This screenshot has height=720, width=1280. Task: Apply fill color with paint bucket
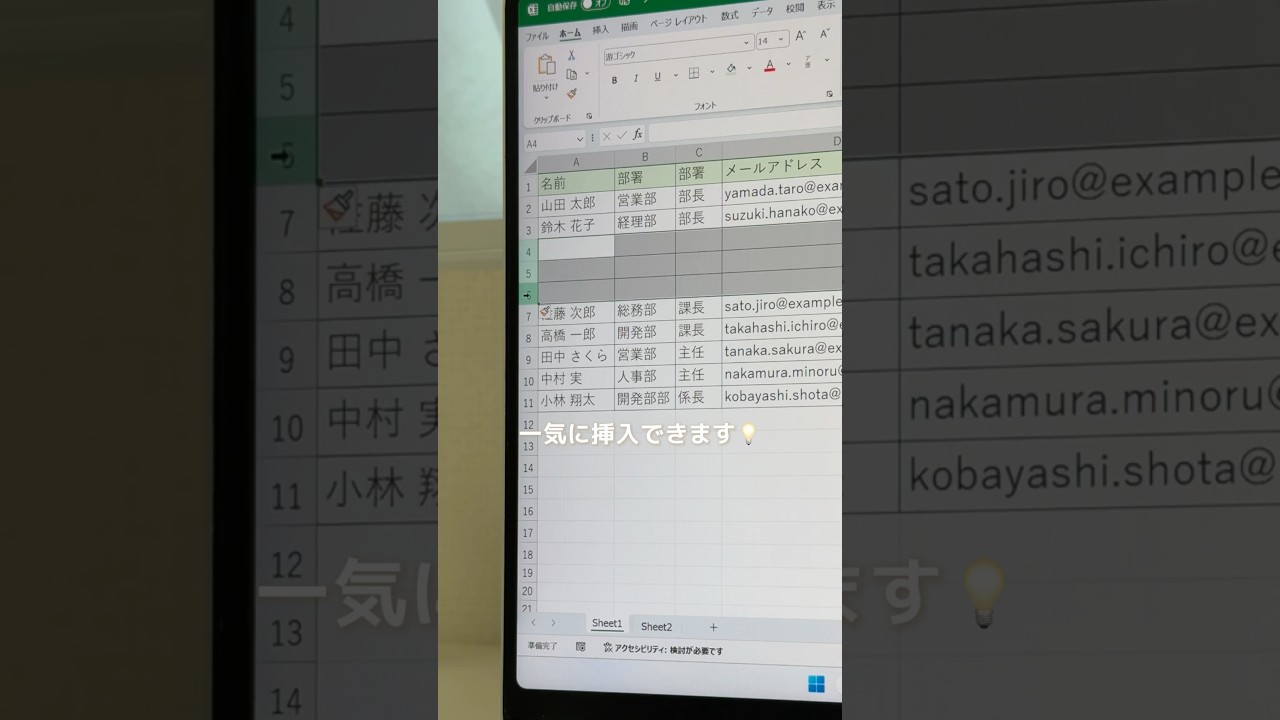[x=731, y=69]
